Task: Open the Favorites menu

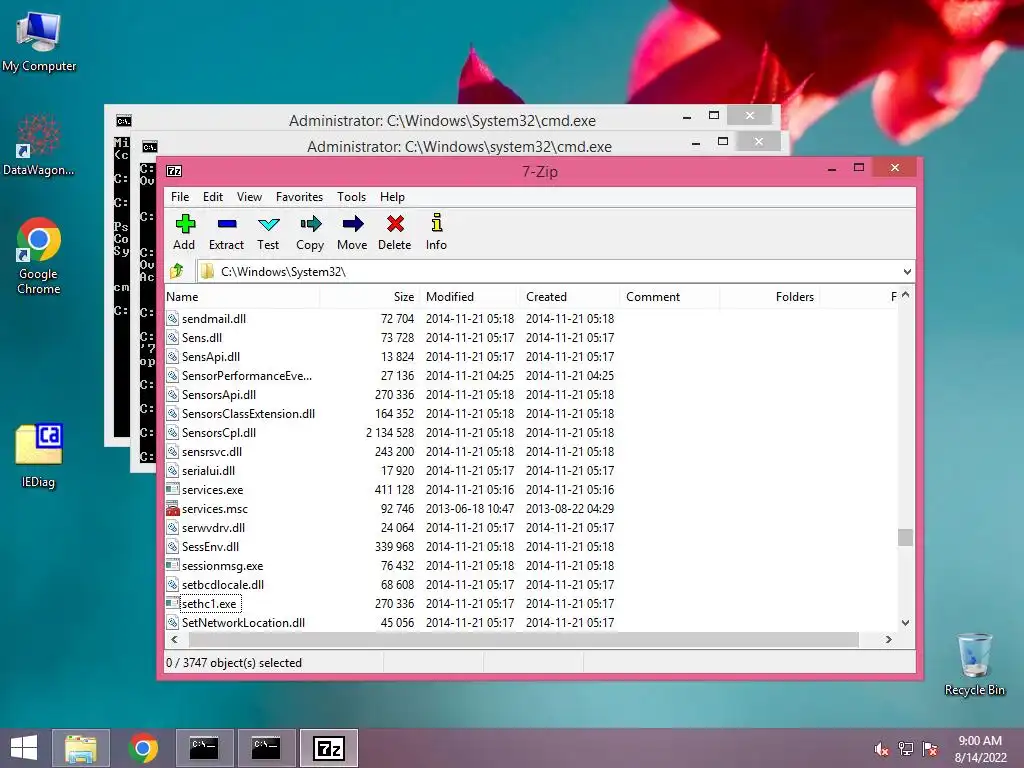Action: point(299,197)
